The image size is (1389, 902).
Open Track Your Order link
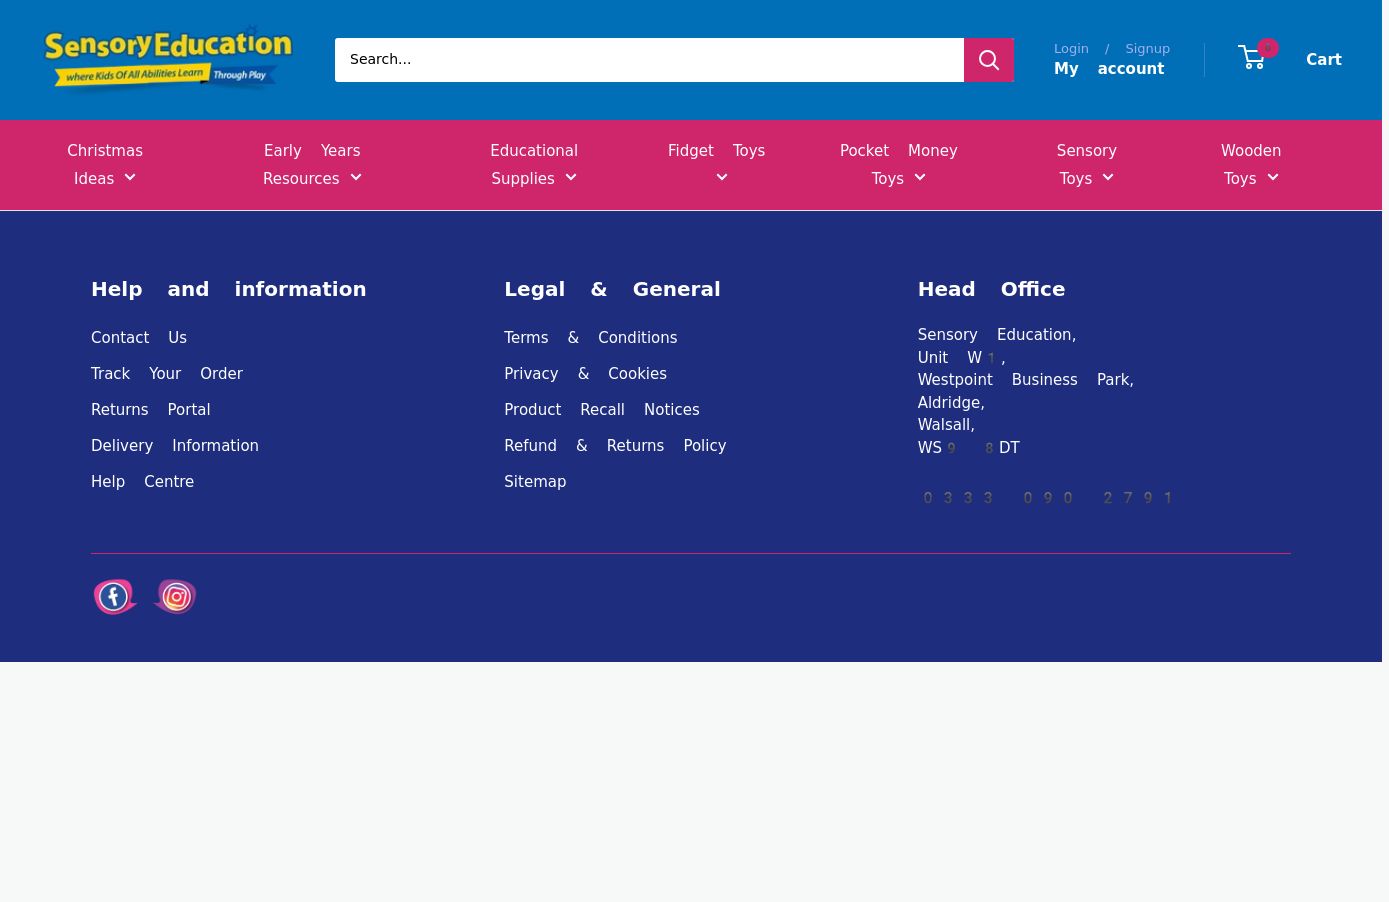tap(167, 374)
